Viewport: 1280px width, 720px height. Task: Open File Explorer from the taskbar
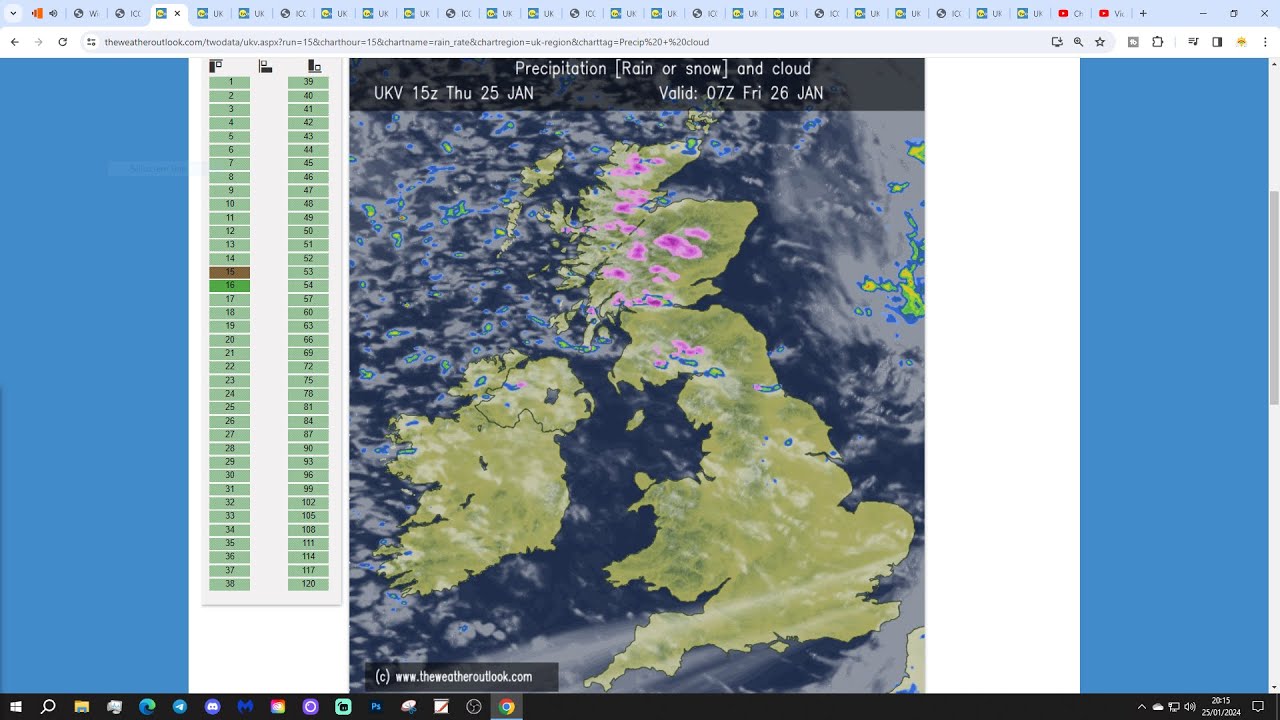coord(82,707)
